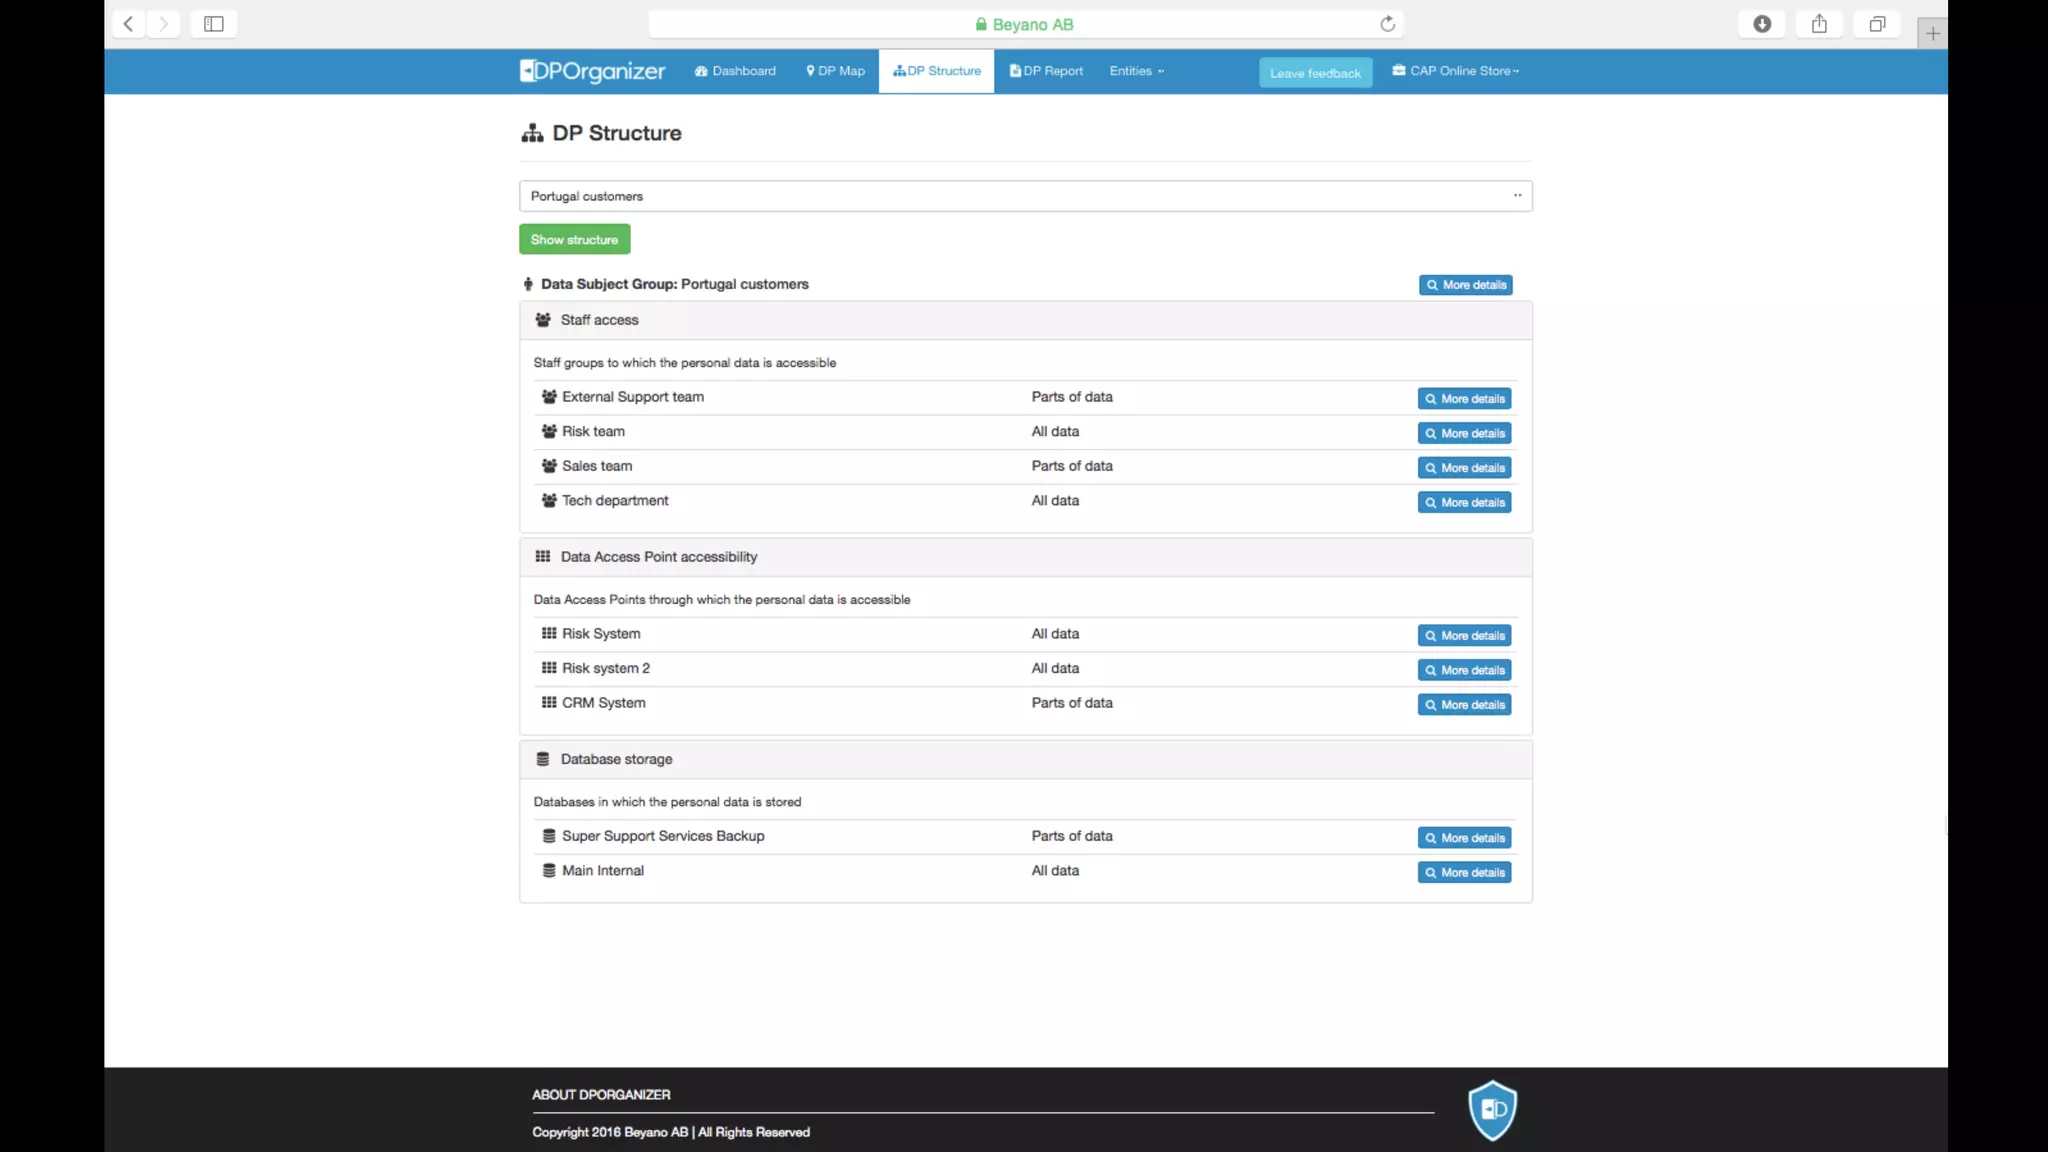The height and width of the screenshot is (1152, 2048).
Task: Expand CAP Online Store dropdown
Action: pos(1455,71)
